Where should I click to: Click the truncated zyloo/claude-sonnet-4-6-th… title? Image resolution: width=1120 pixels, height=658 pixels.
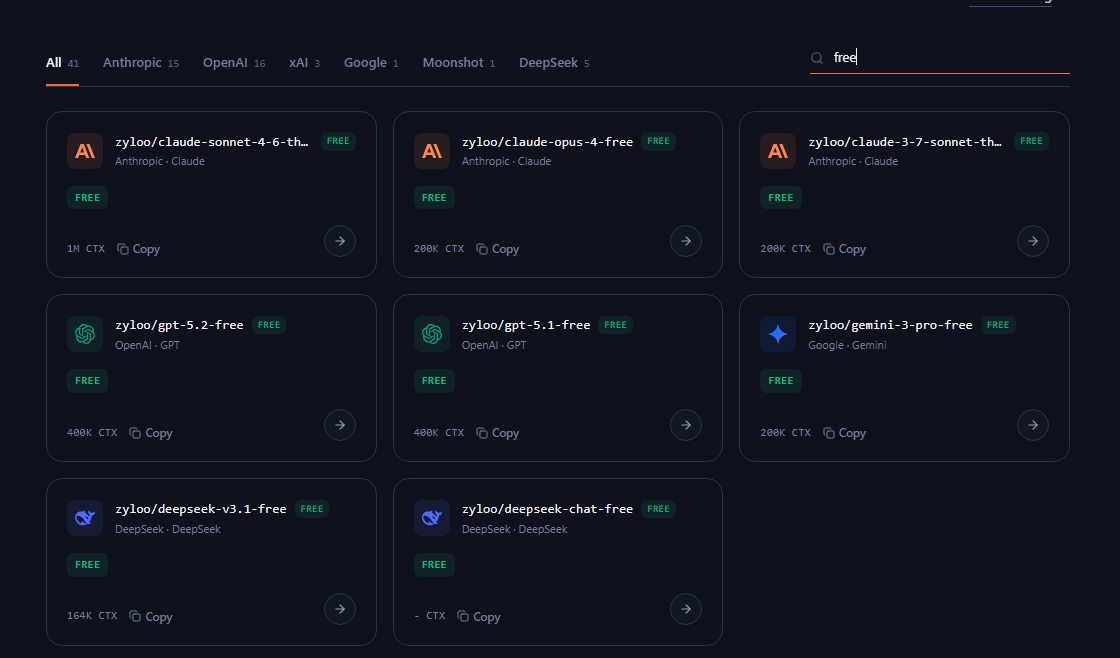[211, 141]
